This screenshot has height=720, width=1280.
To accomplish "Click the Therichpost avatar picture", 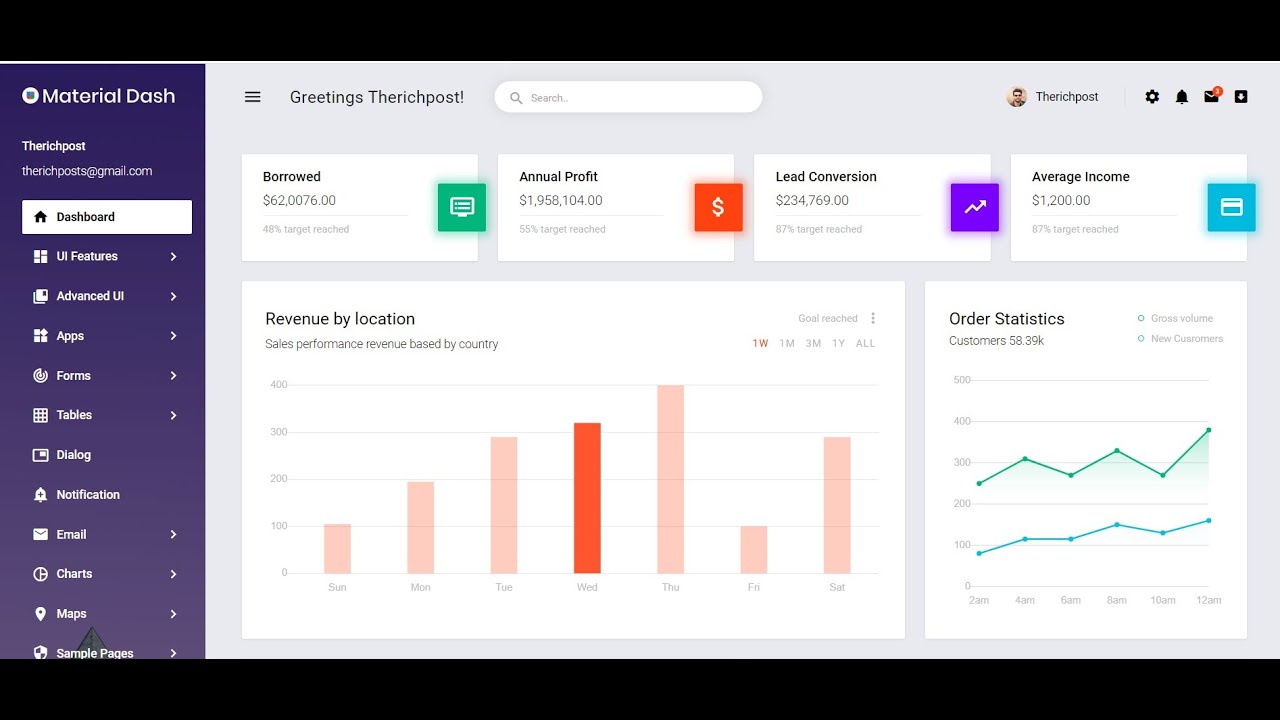I will pos(1017,97).
